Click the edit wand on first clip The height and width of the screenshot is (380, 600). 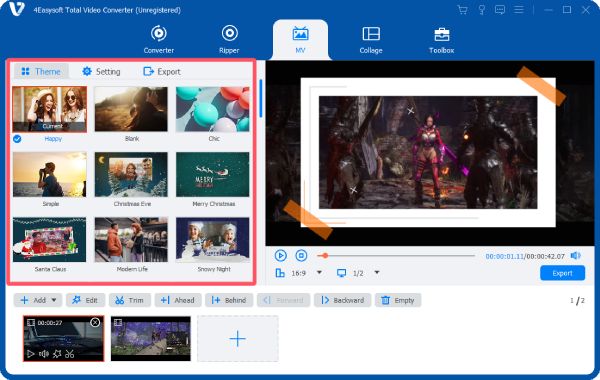(57, 354)
